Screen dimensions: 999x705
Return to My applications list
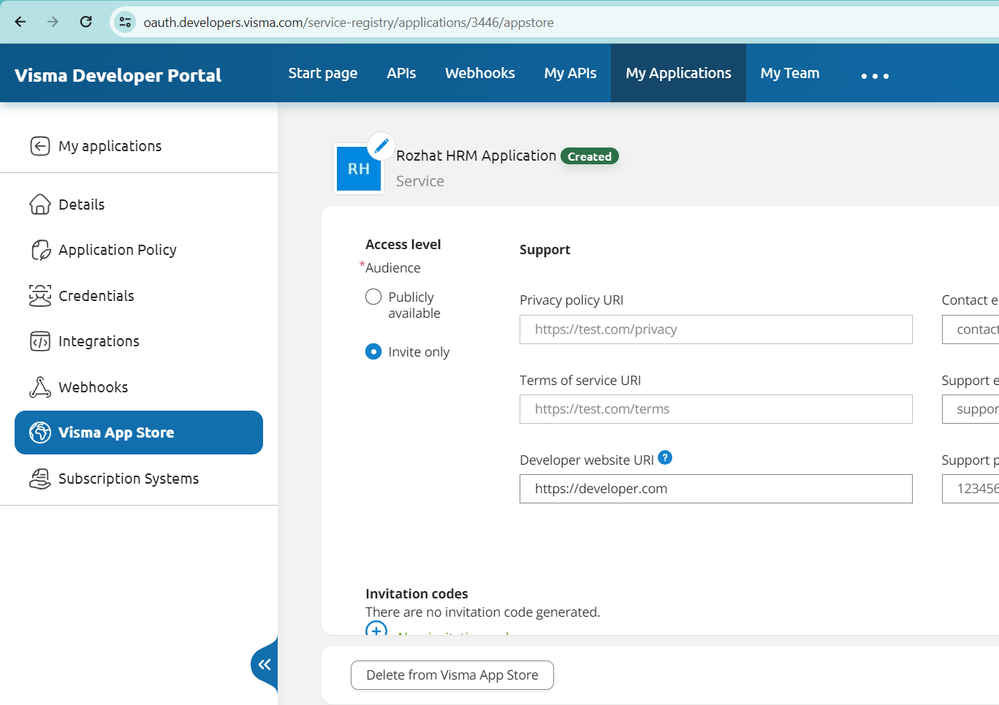click(x=109, y=146)
